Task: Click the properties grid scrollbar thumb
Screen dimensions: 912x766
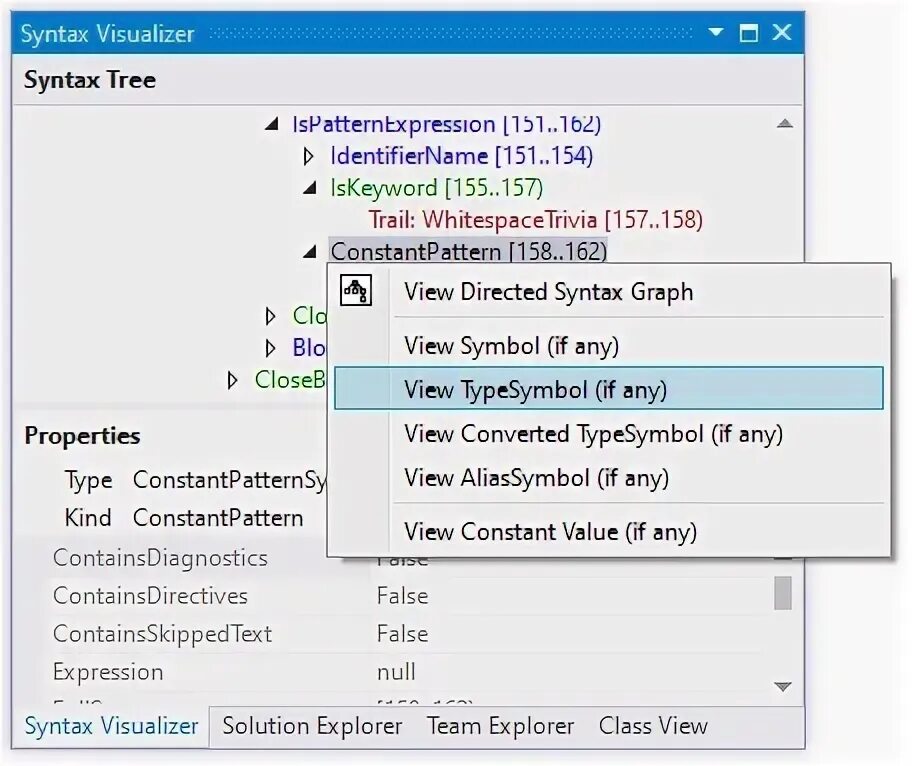Action: [x=783, y=593]
